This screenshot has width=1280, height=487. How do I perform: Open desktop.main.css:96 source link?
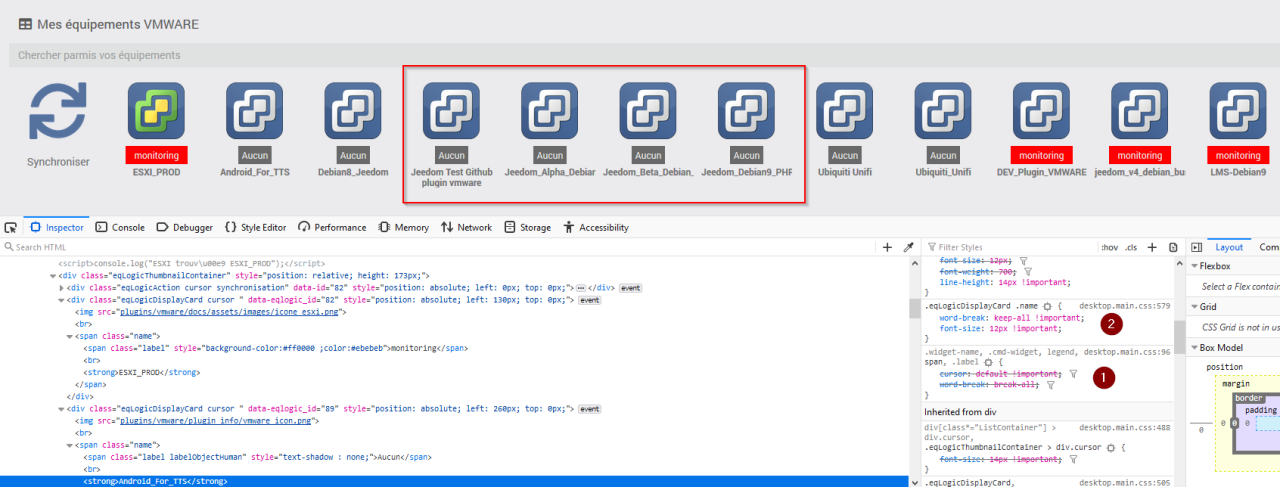[x=1127, y=351]
